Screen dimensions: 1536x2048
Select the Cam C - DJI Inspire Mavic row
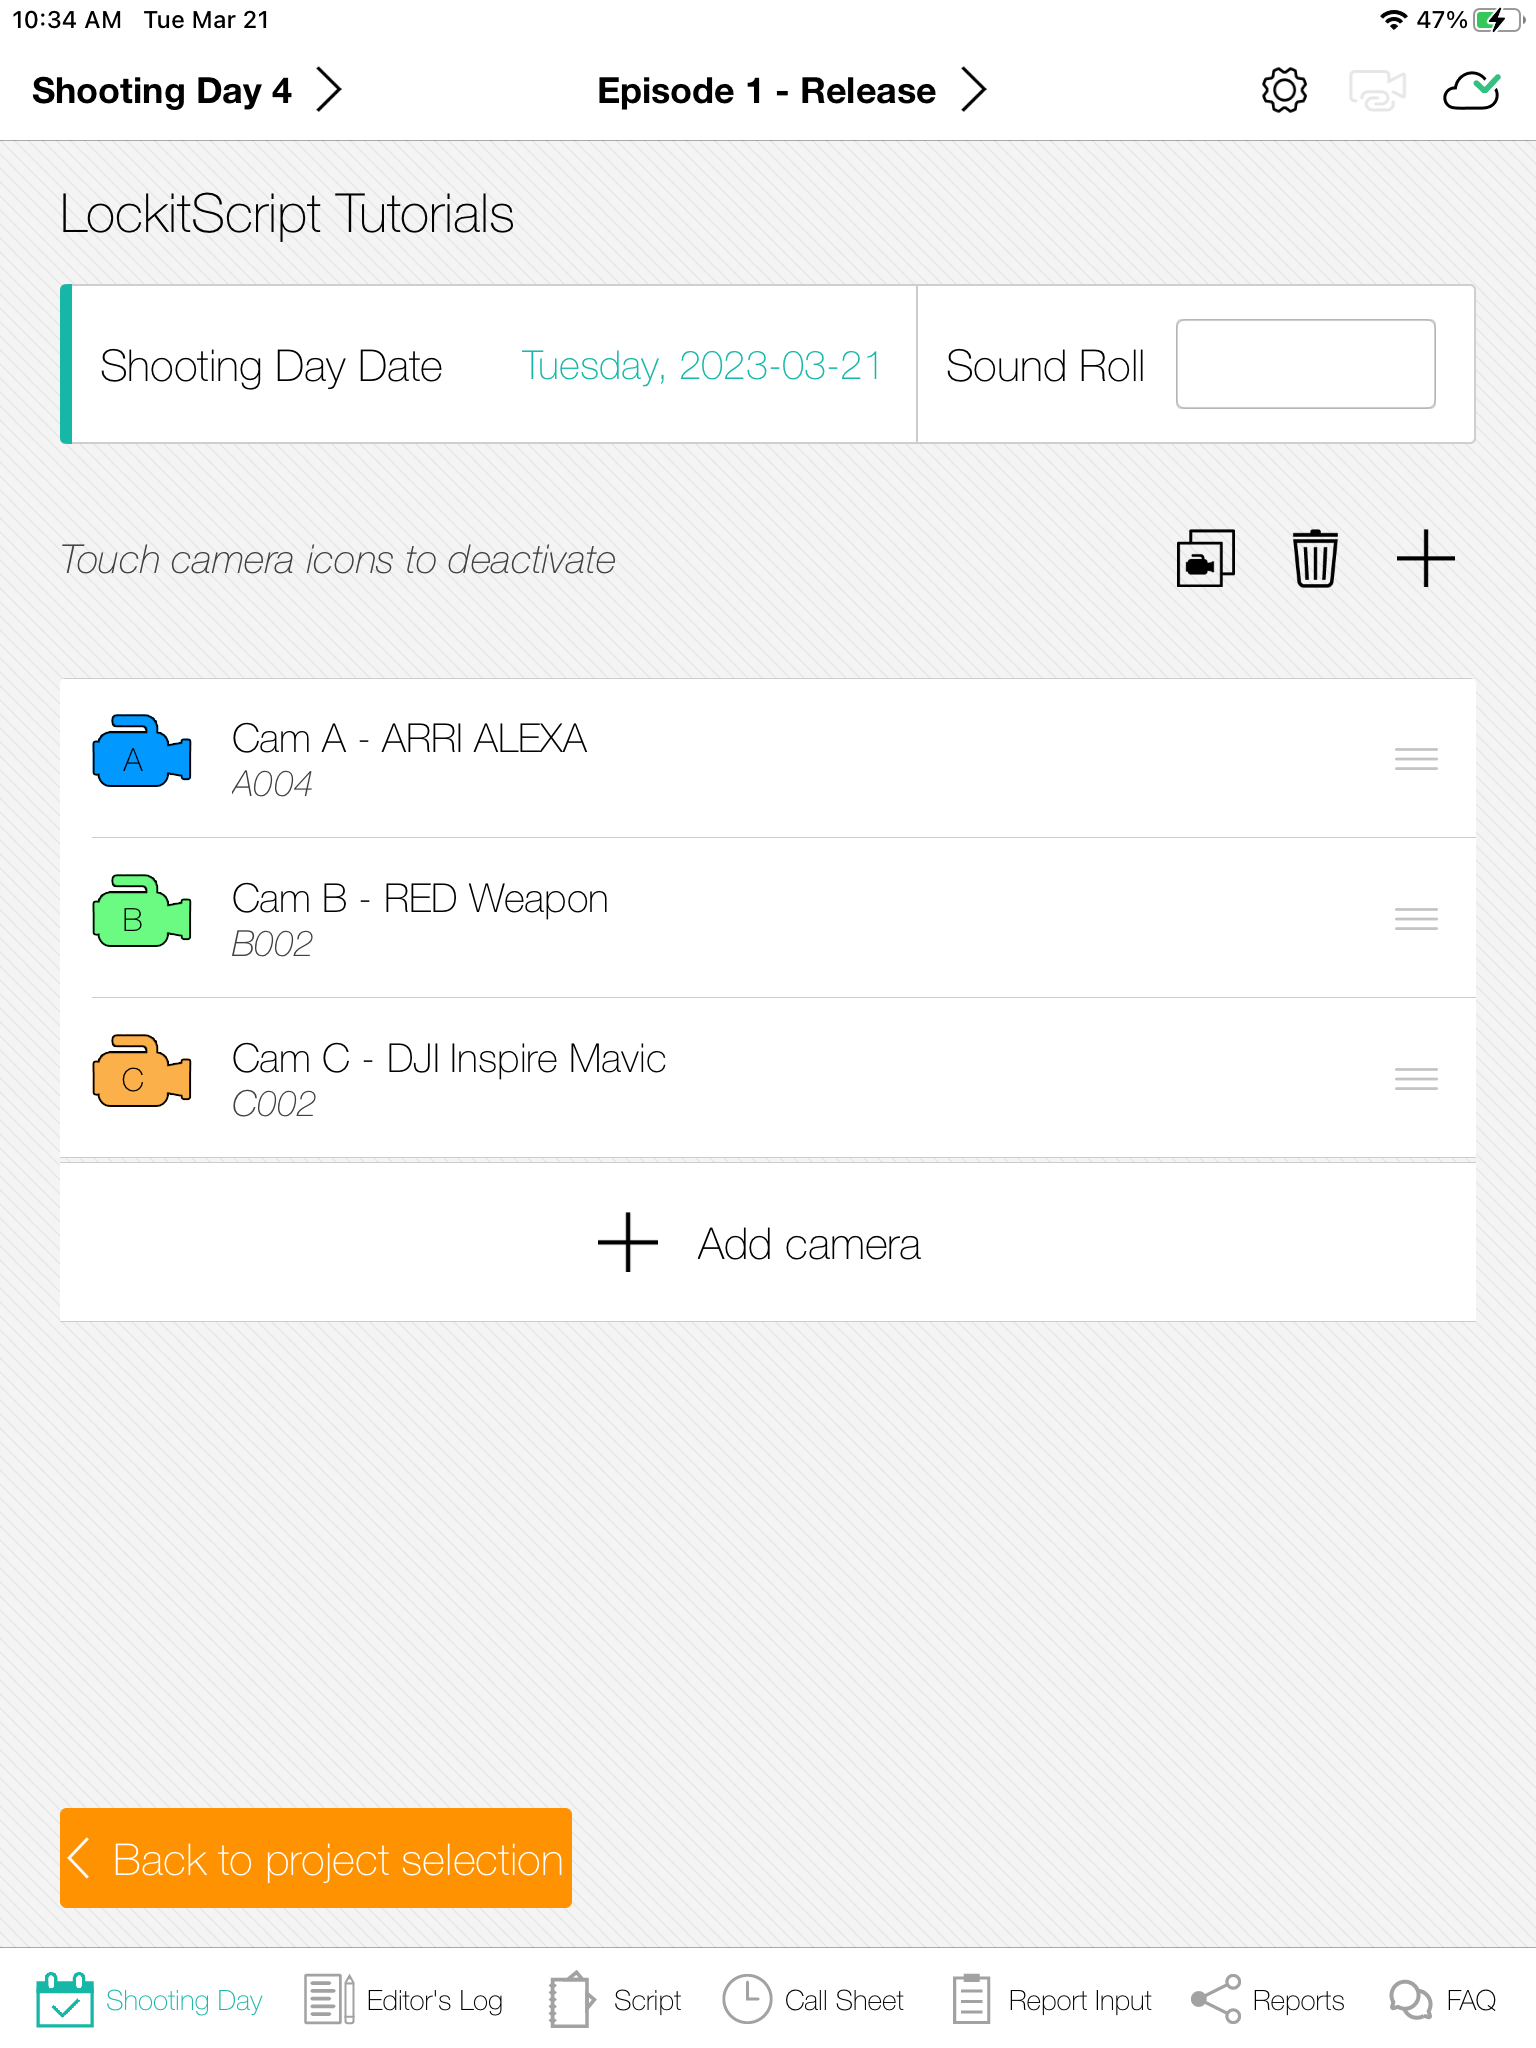[x=768, y=1078]
